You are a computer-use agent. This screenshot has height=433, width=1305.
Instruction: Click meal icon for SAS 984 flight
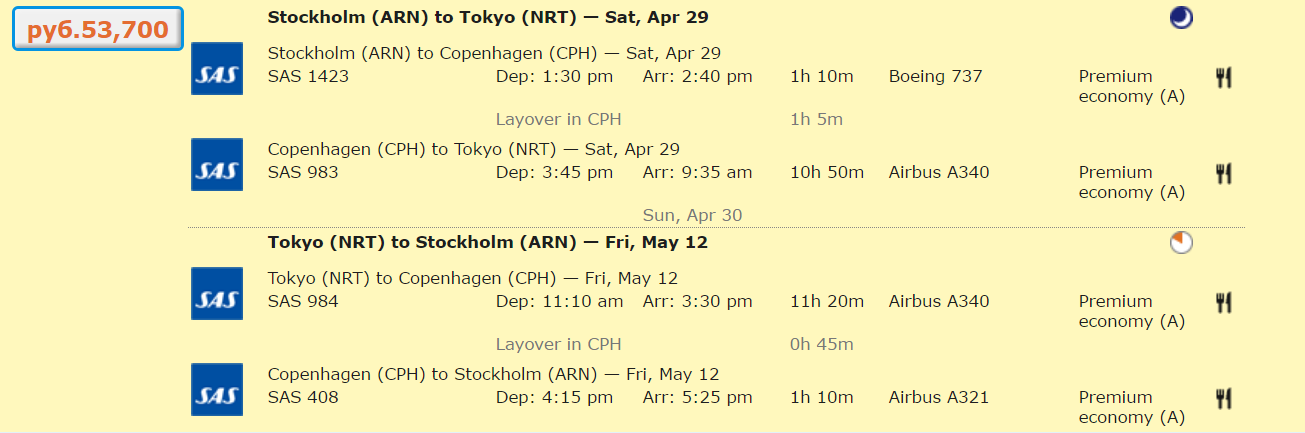pos(1223,302)
